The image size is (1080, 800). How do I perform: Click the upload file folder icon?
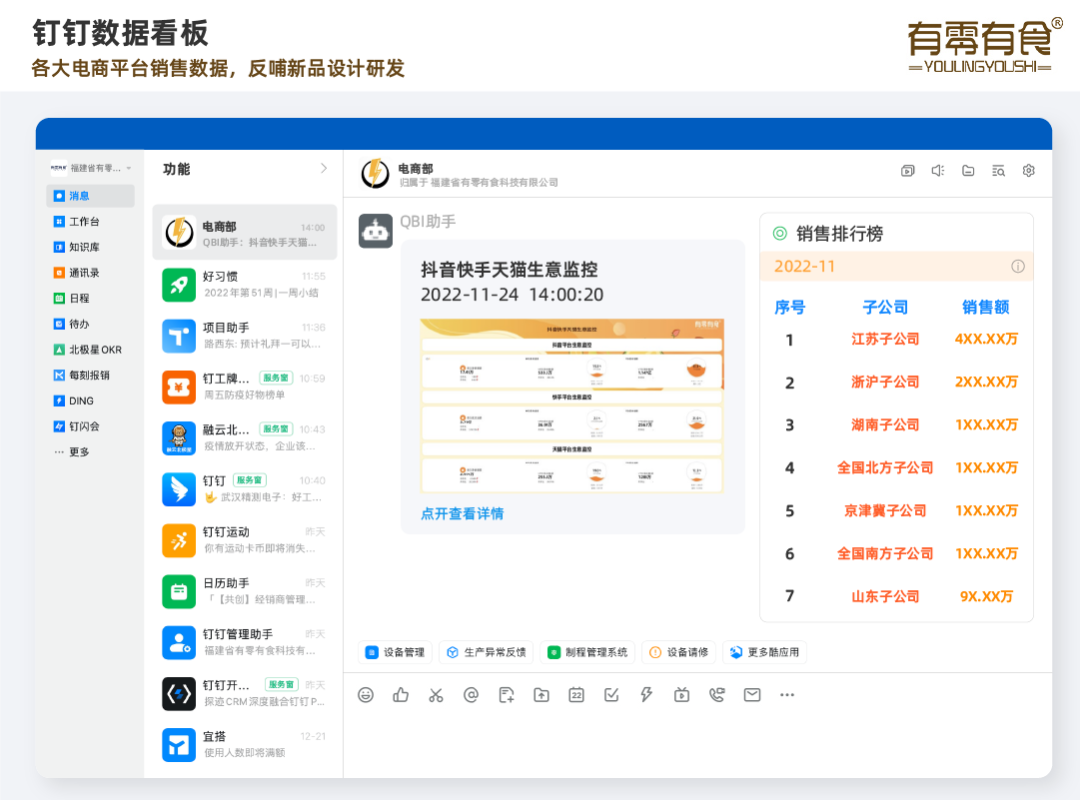[541, 695]
